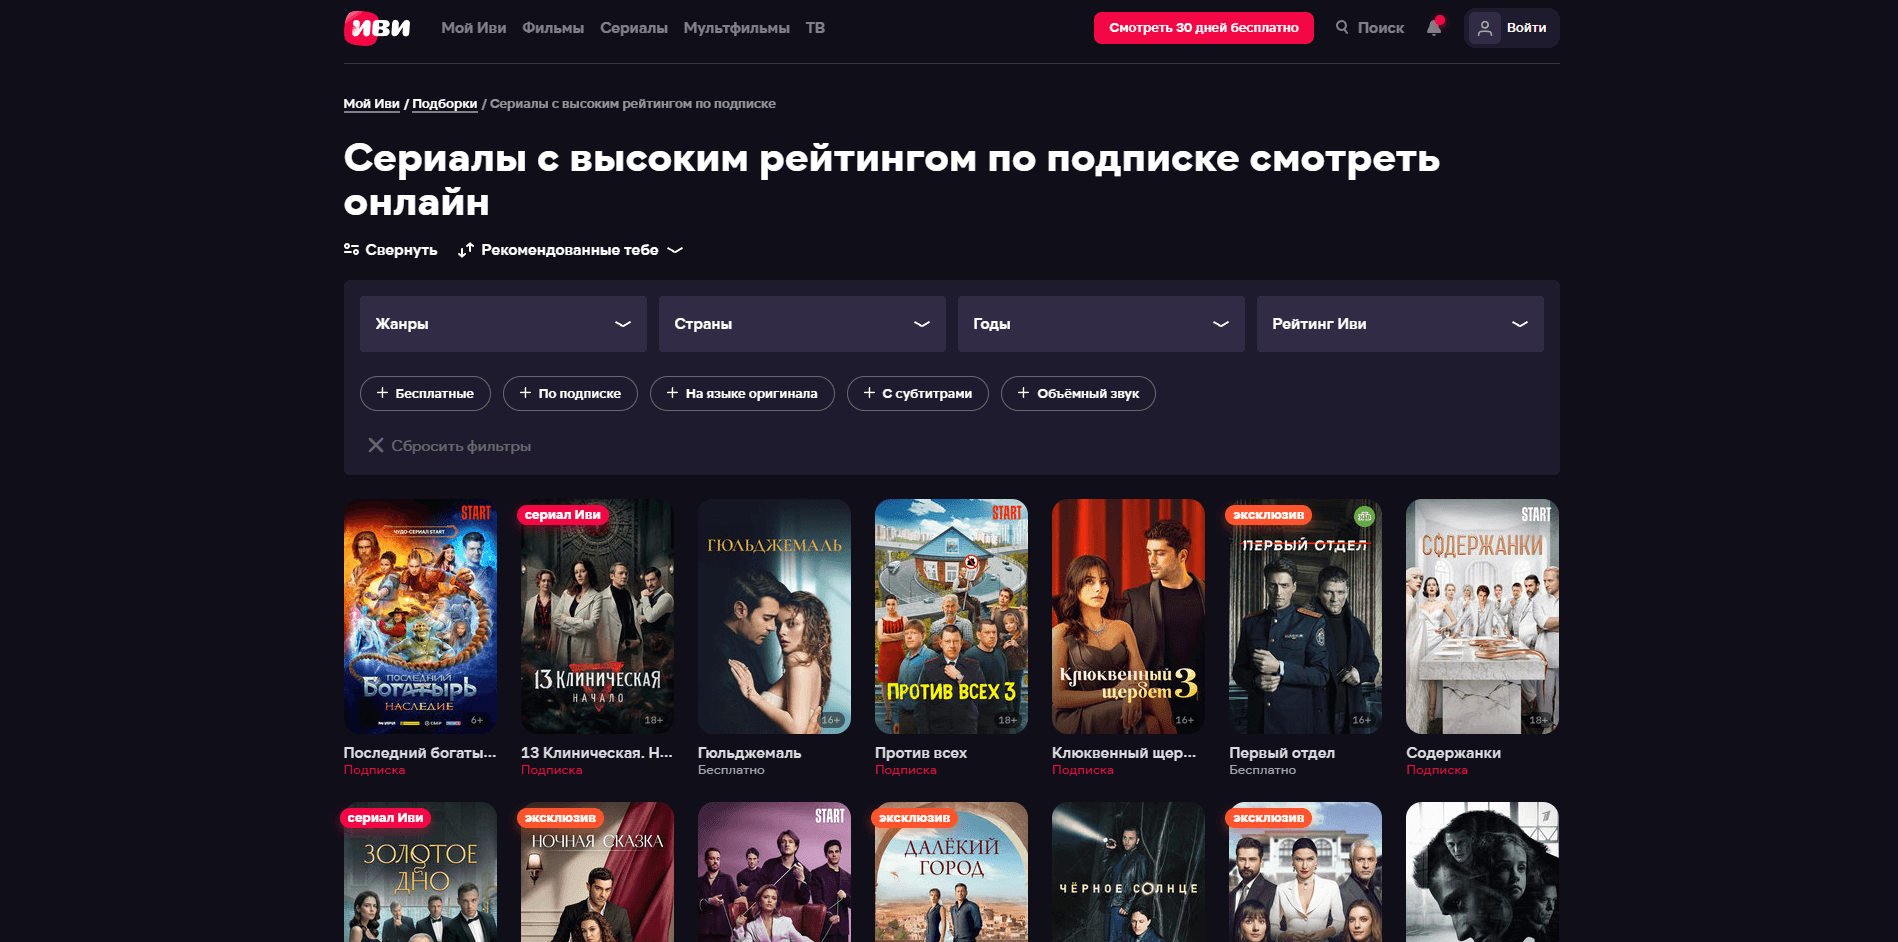Screen dimensions: 1898x942
Task: Click the X icon to reset filters
Action: (376, 445)
